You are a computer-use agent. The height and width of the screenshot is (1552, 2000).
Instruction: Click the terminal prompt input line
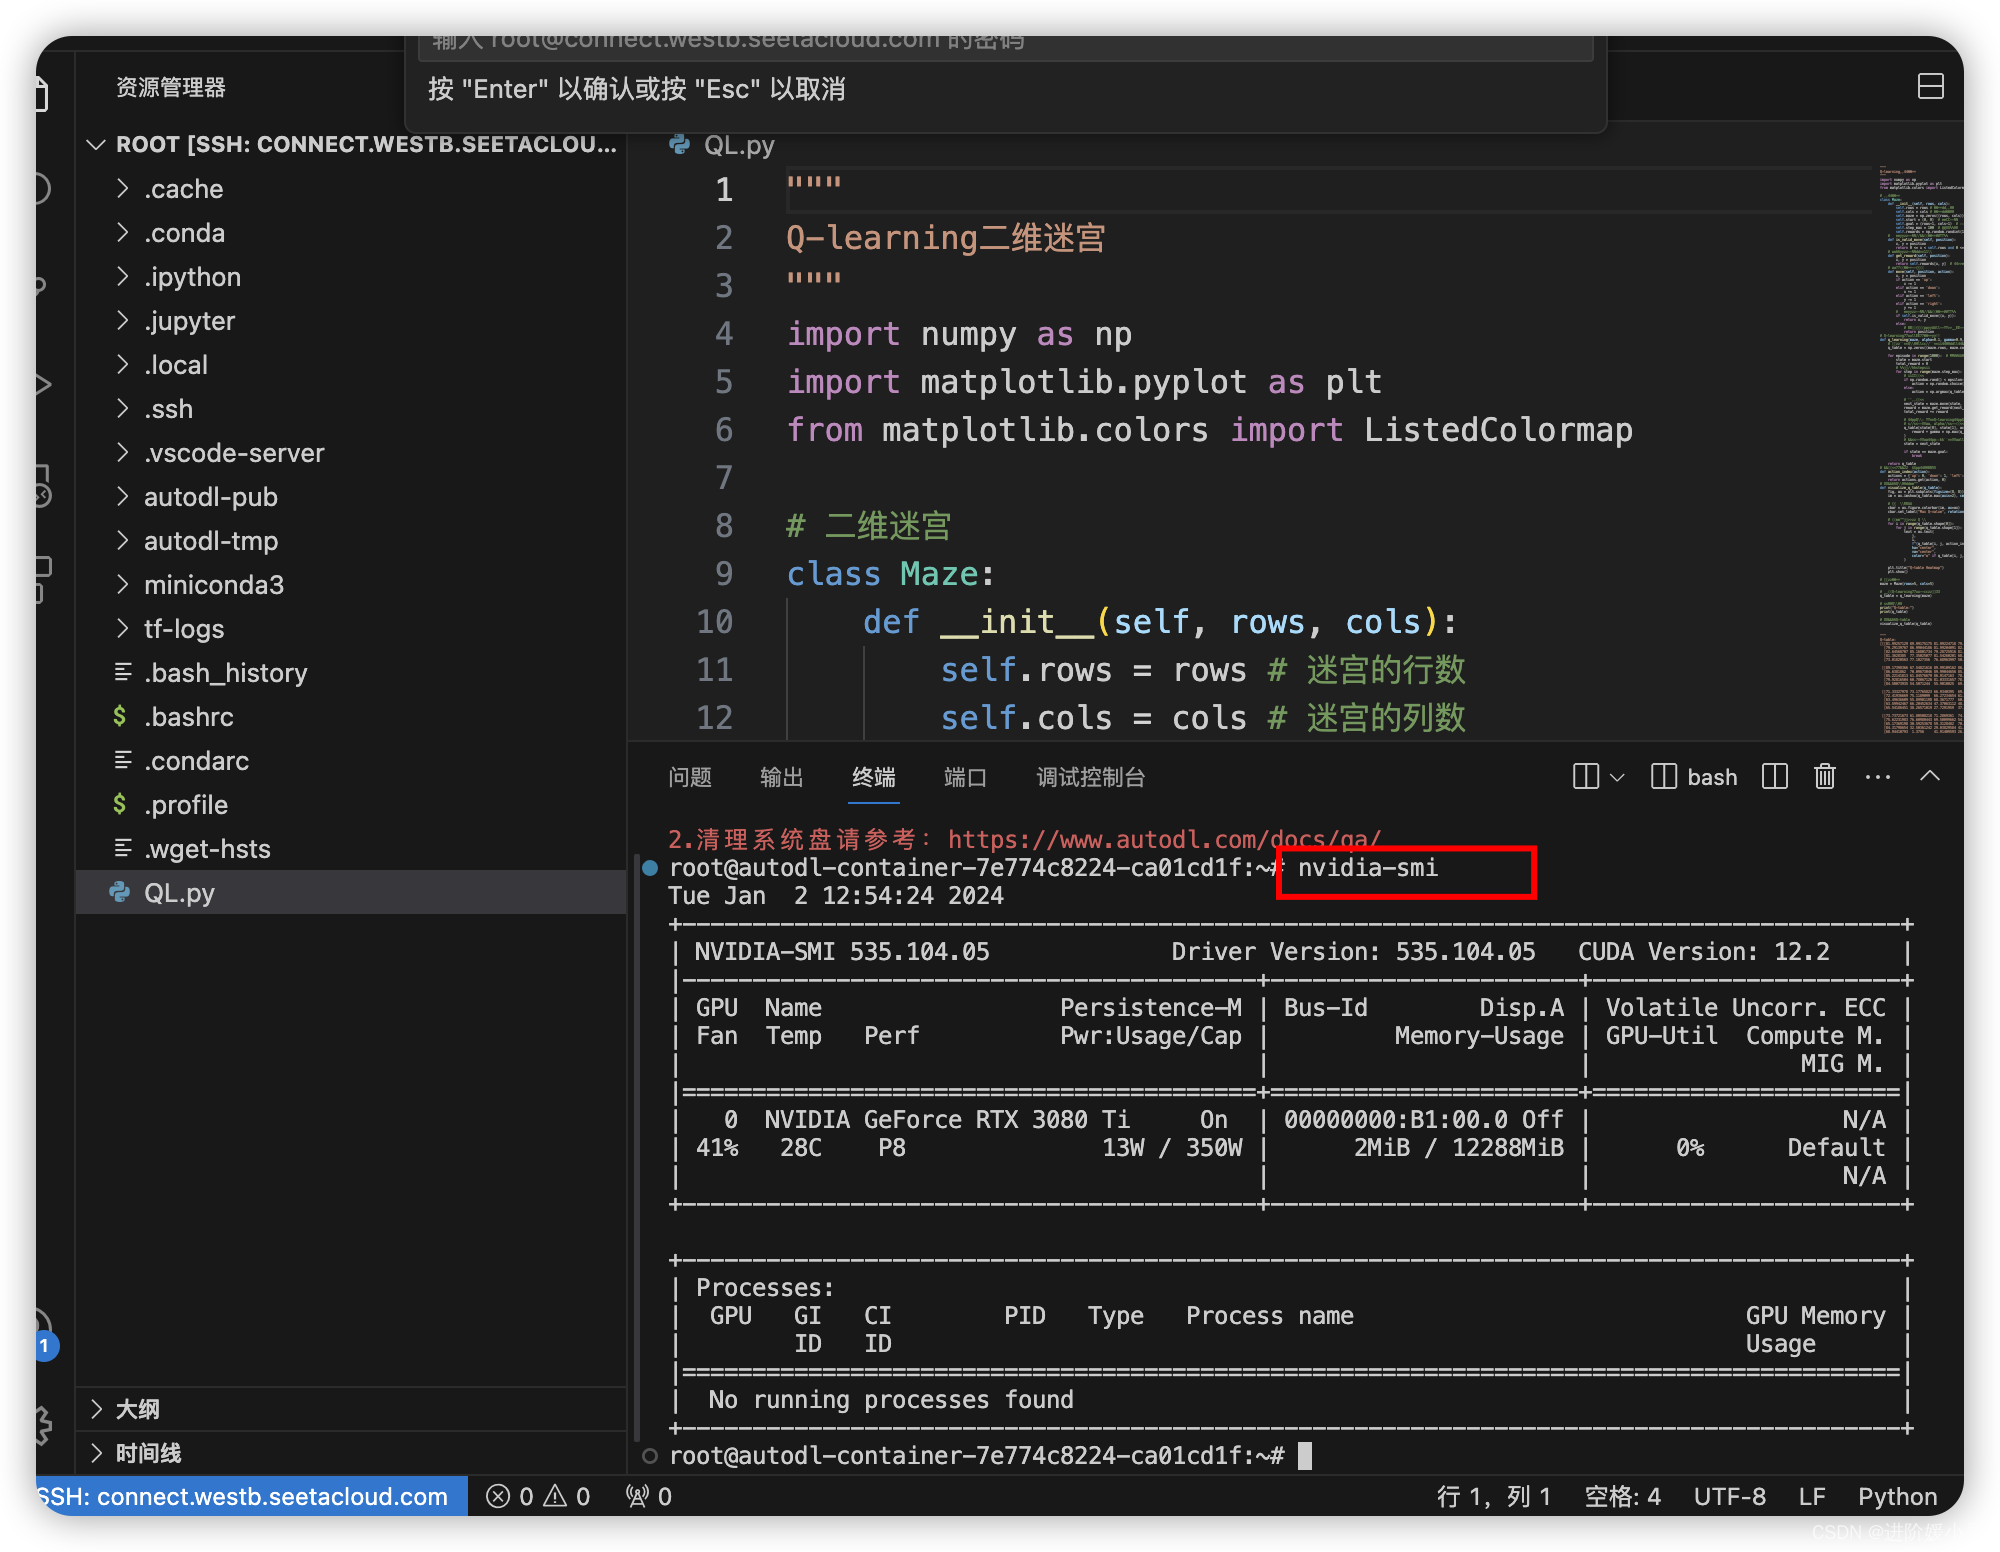[990, 1455]
